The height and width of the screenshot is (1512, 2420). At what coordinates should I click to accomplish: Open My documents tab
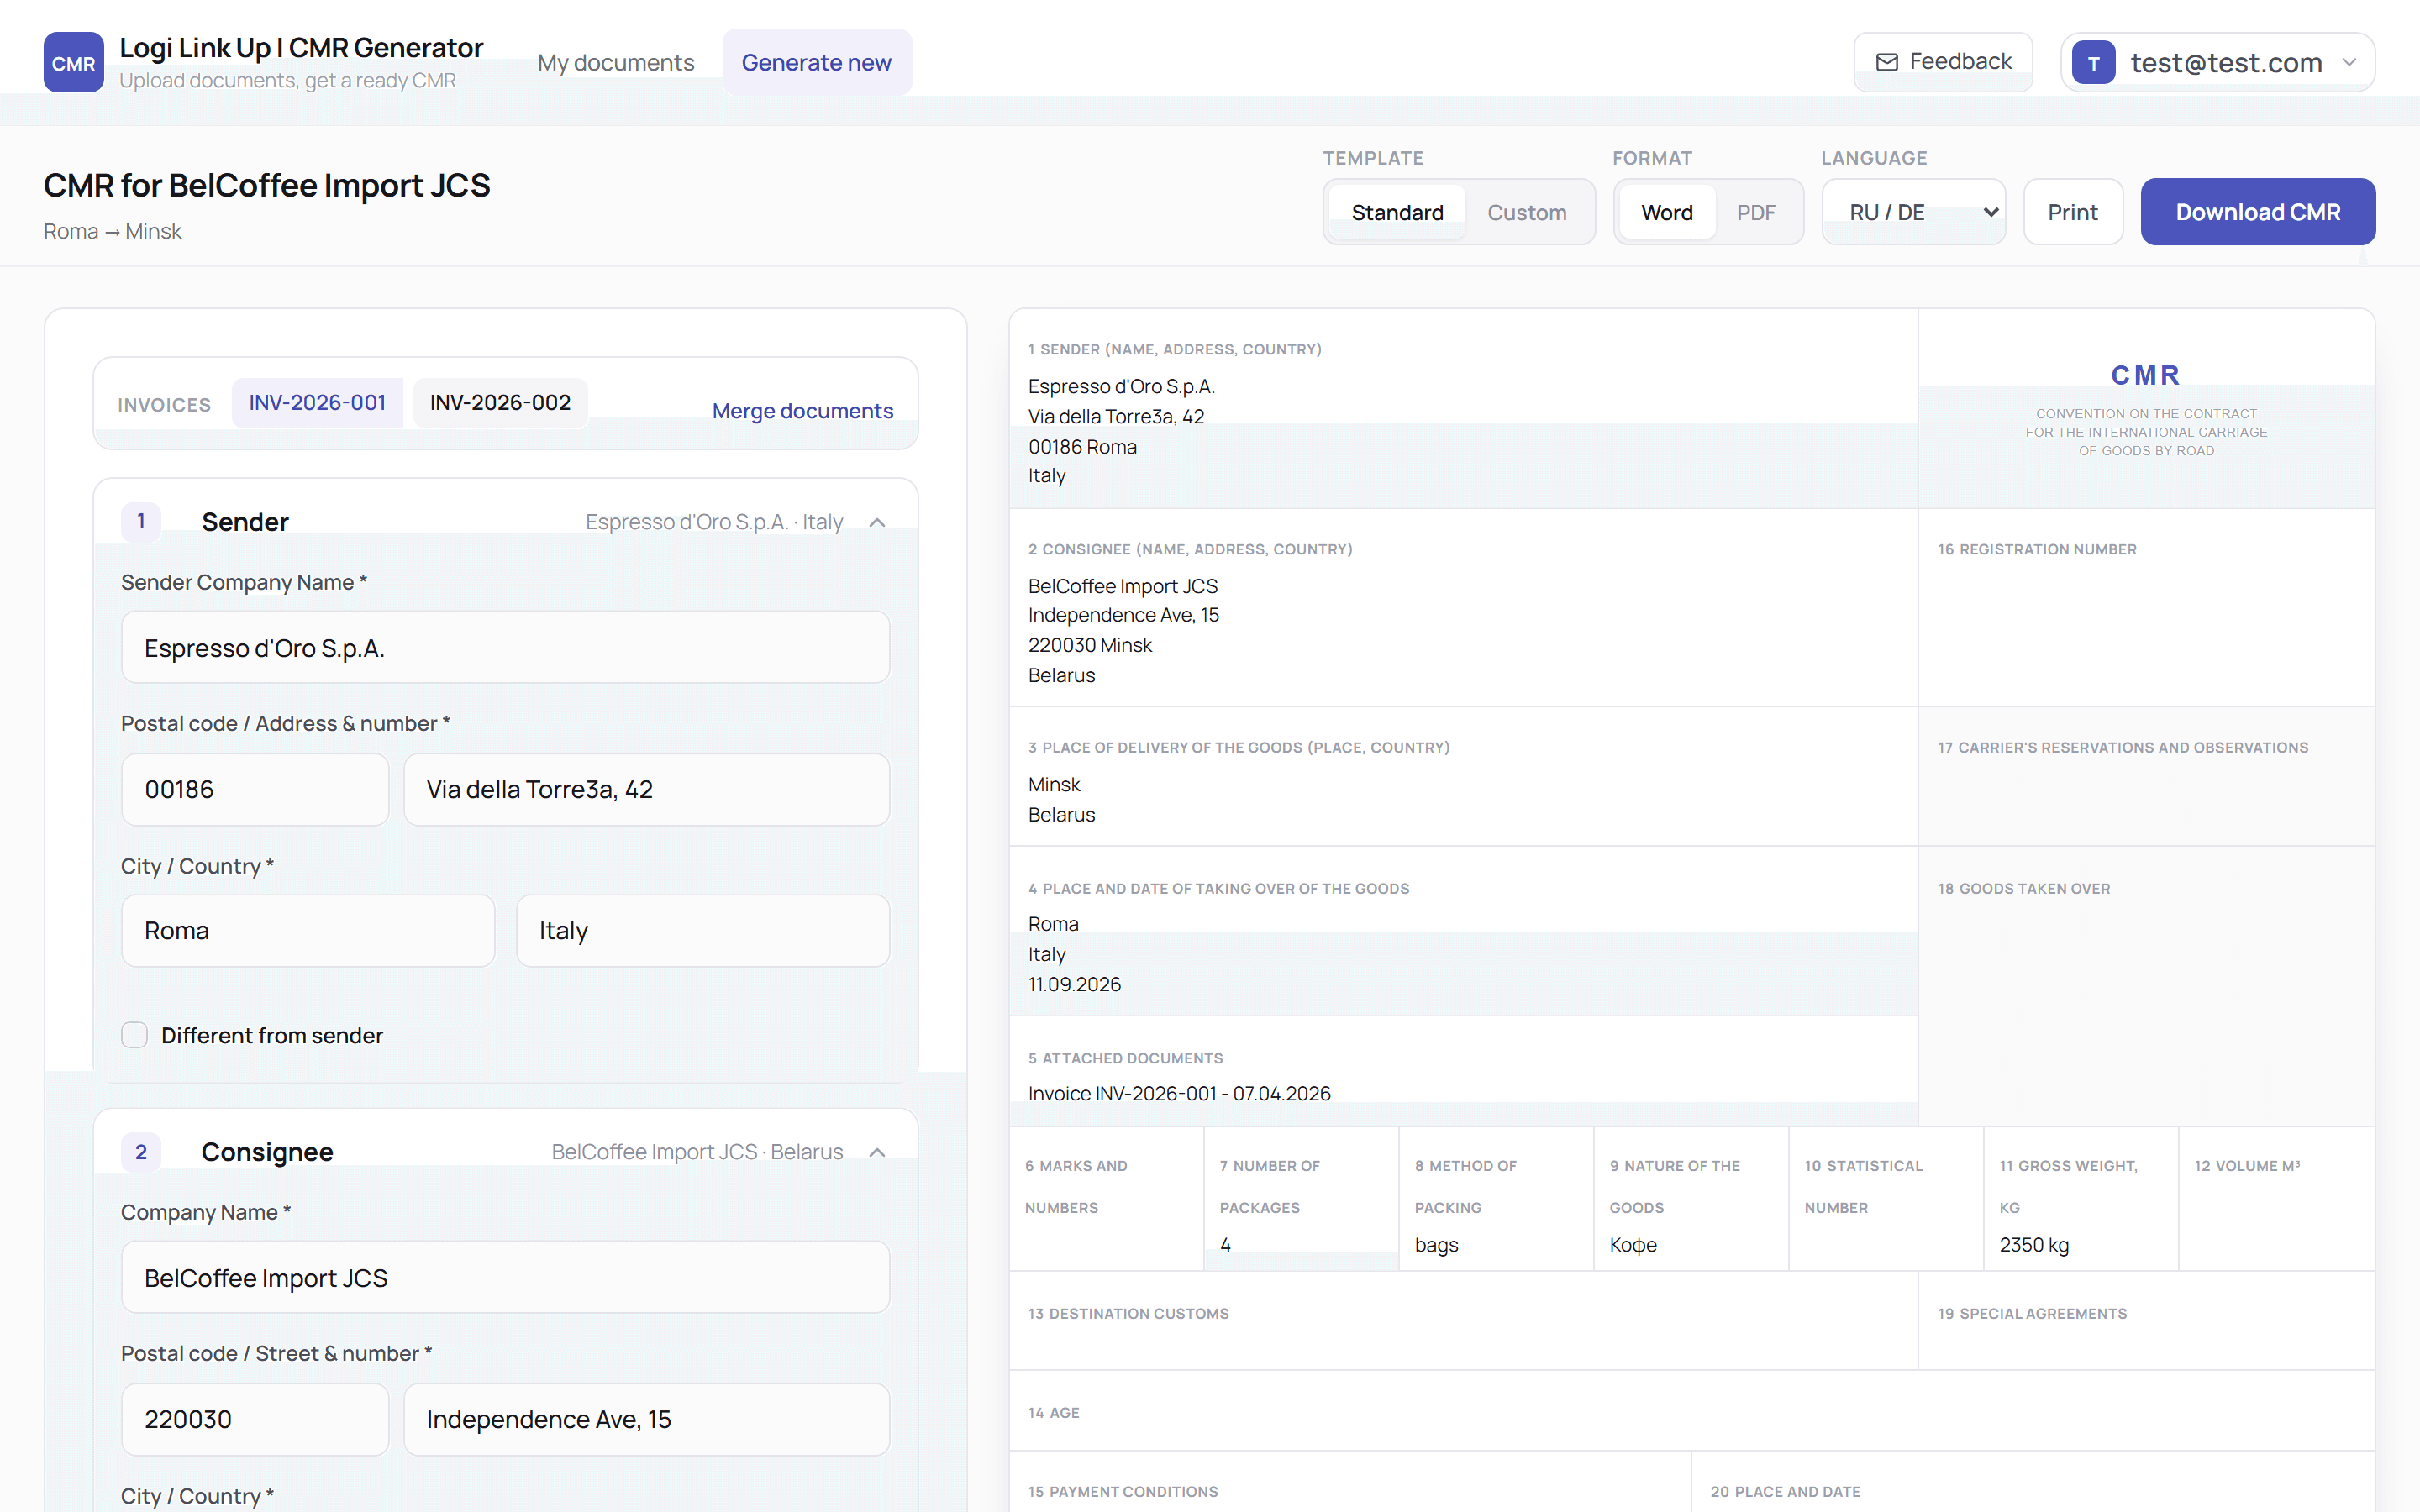pyautogui.click(x=615, y=62)
